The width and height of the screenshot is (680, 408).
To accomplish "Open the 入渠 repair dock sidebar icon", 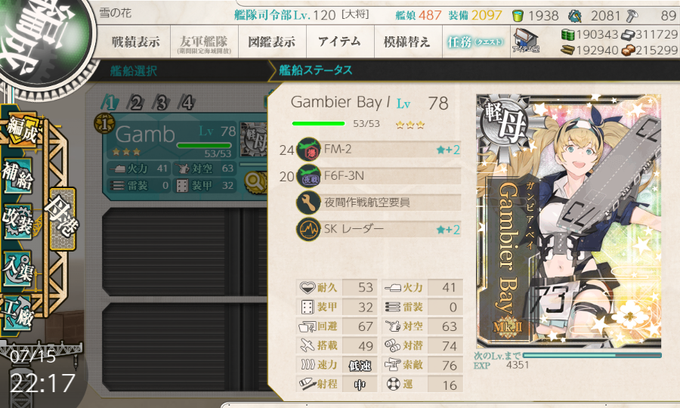I will click(18, 268).
